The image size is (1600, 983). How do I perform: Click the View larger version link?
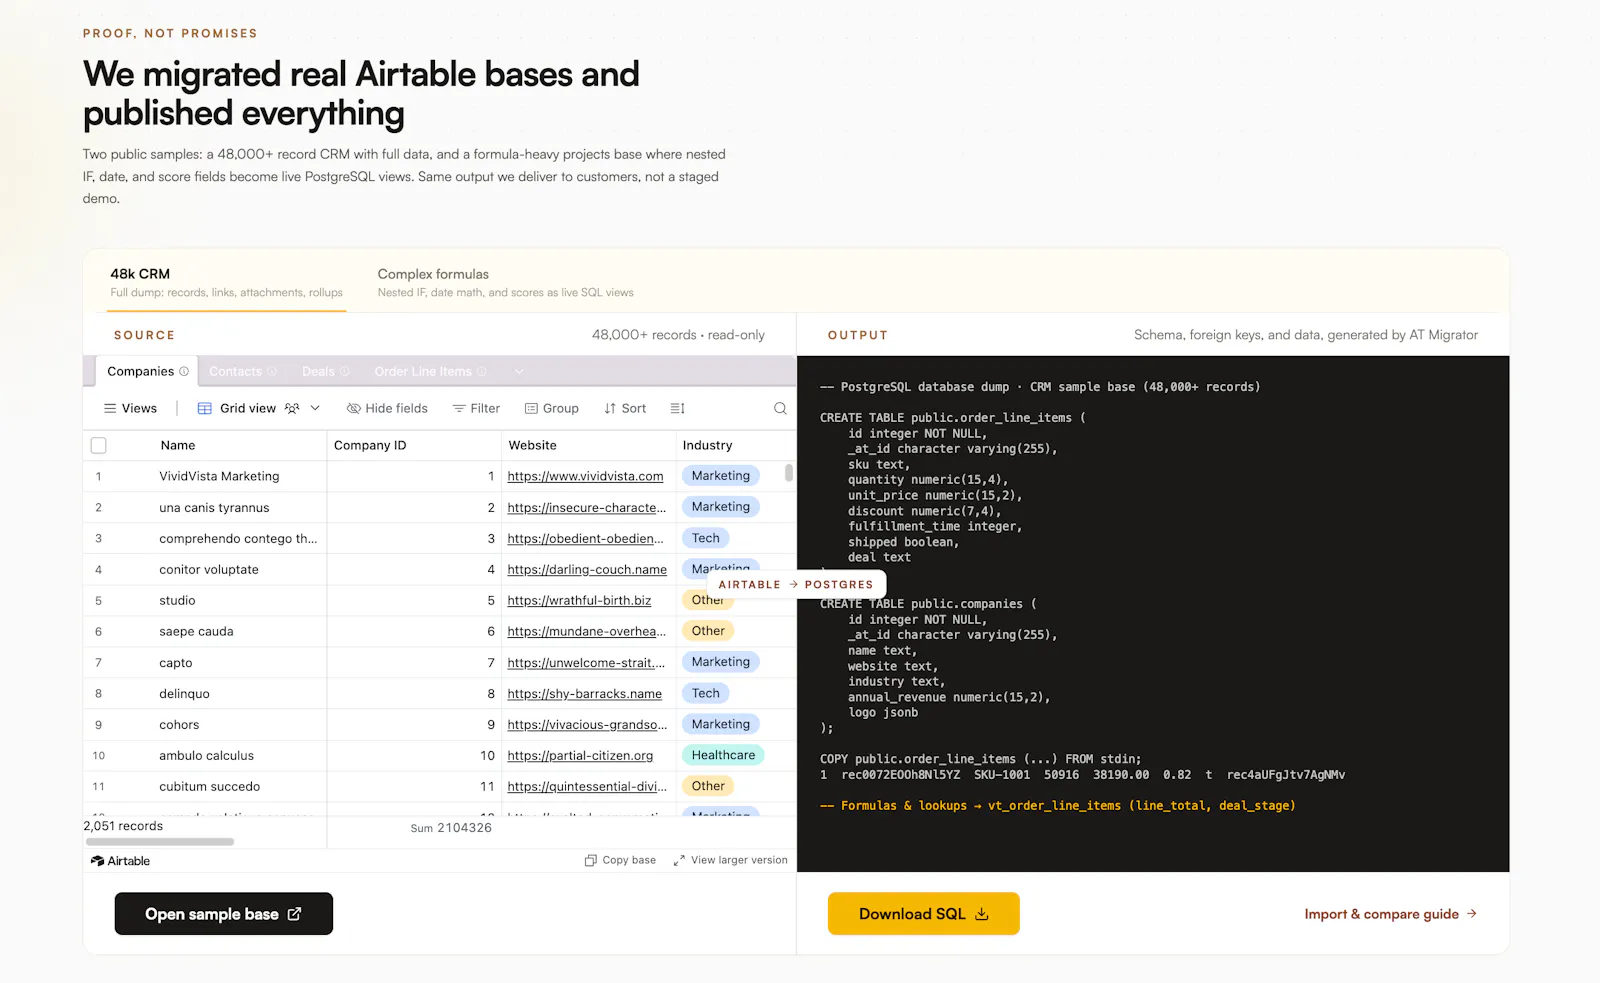tap(730, 860)
